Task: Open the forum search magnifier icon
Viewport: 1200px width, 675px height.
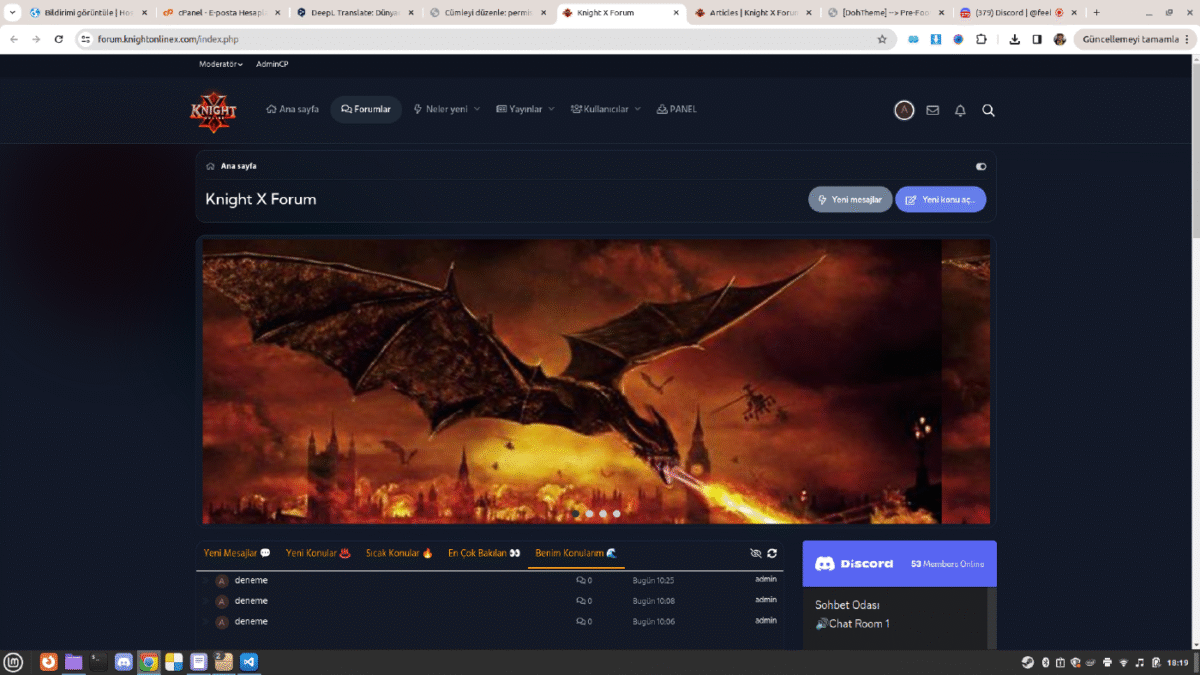Action: (x=988, y=110)
